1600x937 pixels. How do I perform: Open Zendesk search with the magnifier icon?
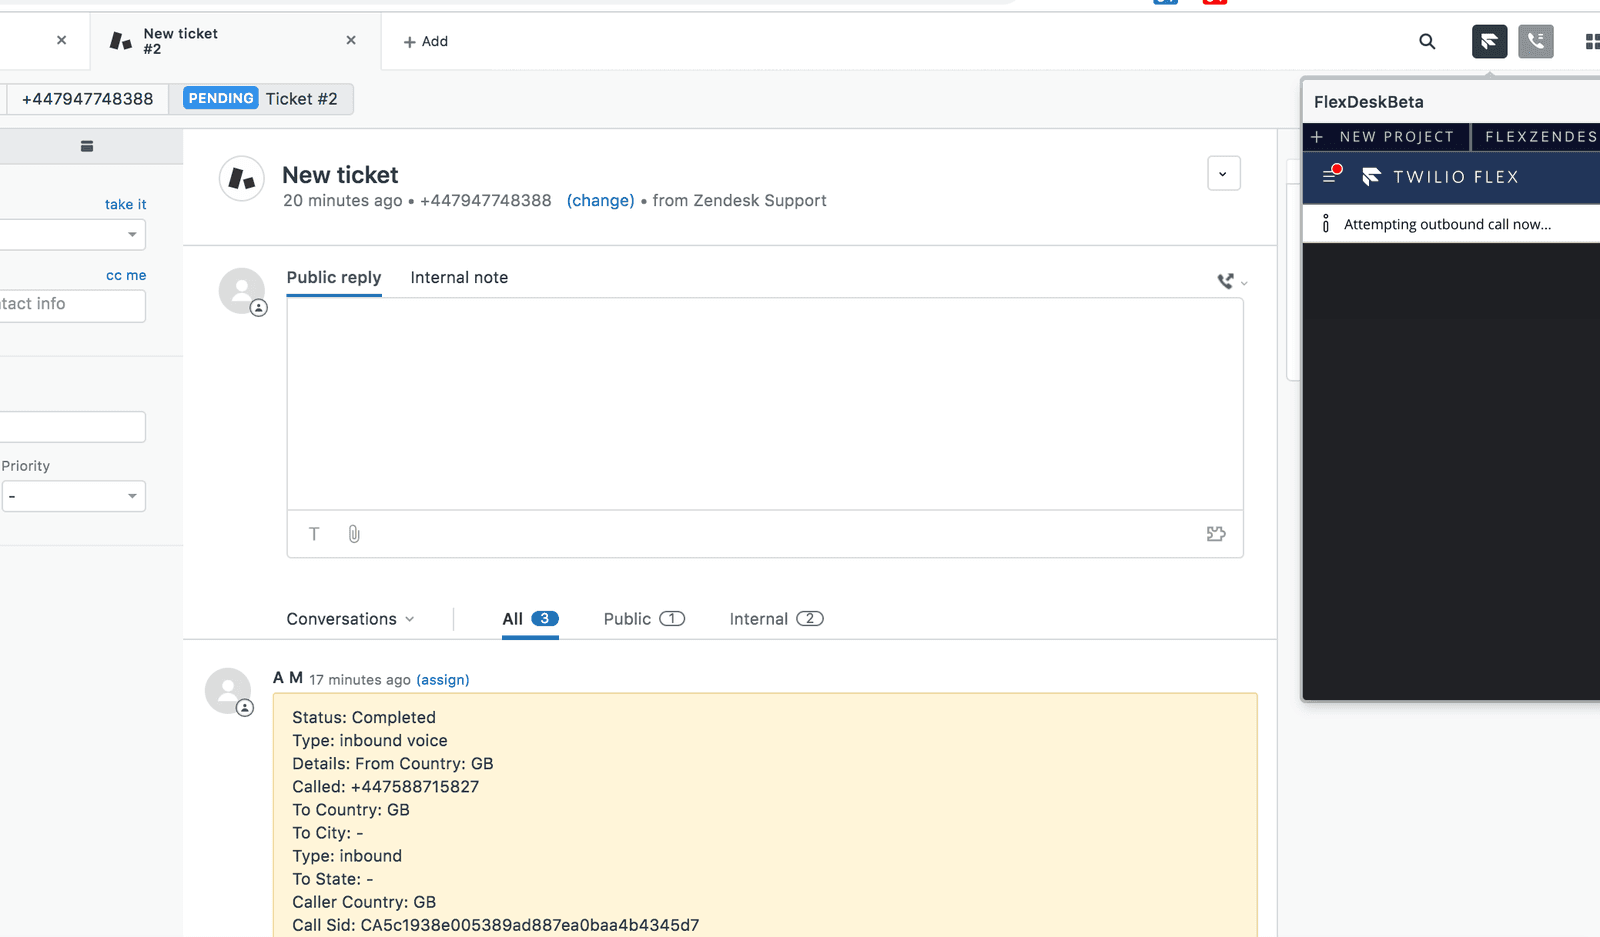(x=1427, y=41)
